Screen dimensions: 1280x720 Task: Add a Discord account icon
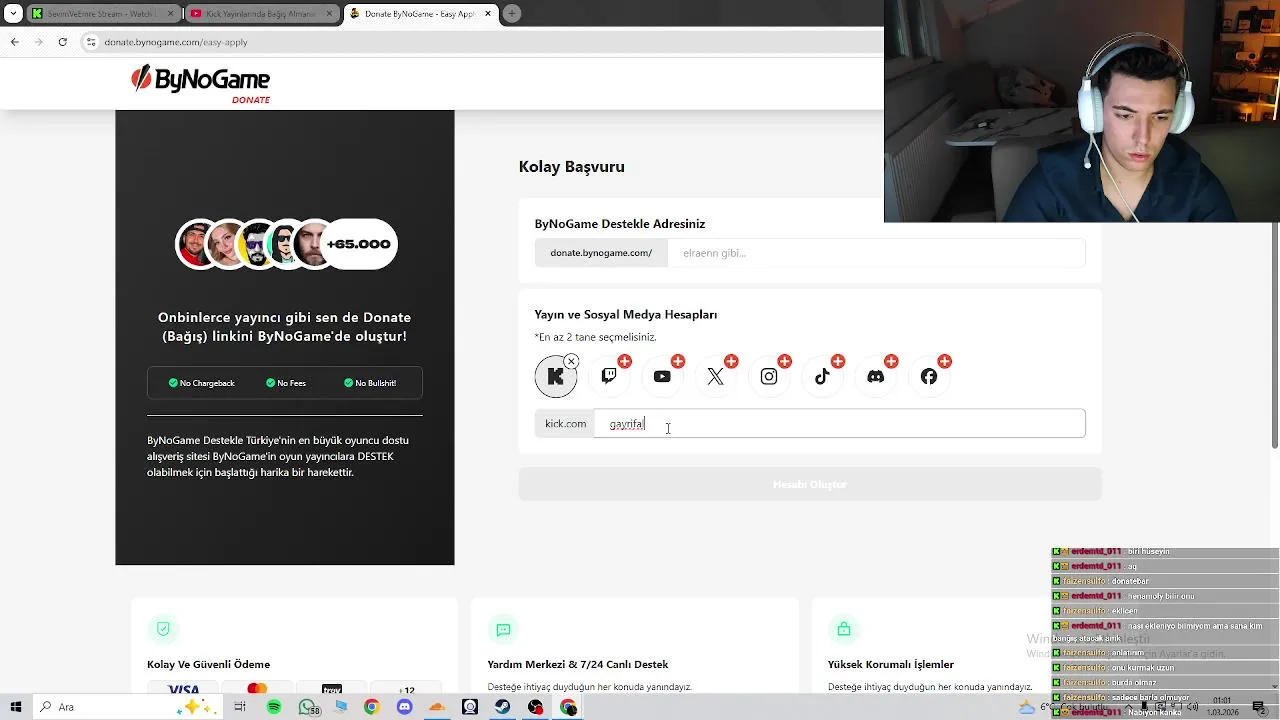(876, 377)
